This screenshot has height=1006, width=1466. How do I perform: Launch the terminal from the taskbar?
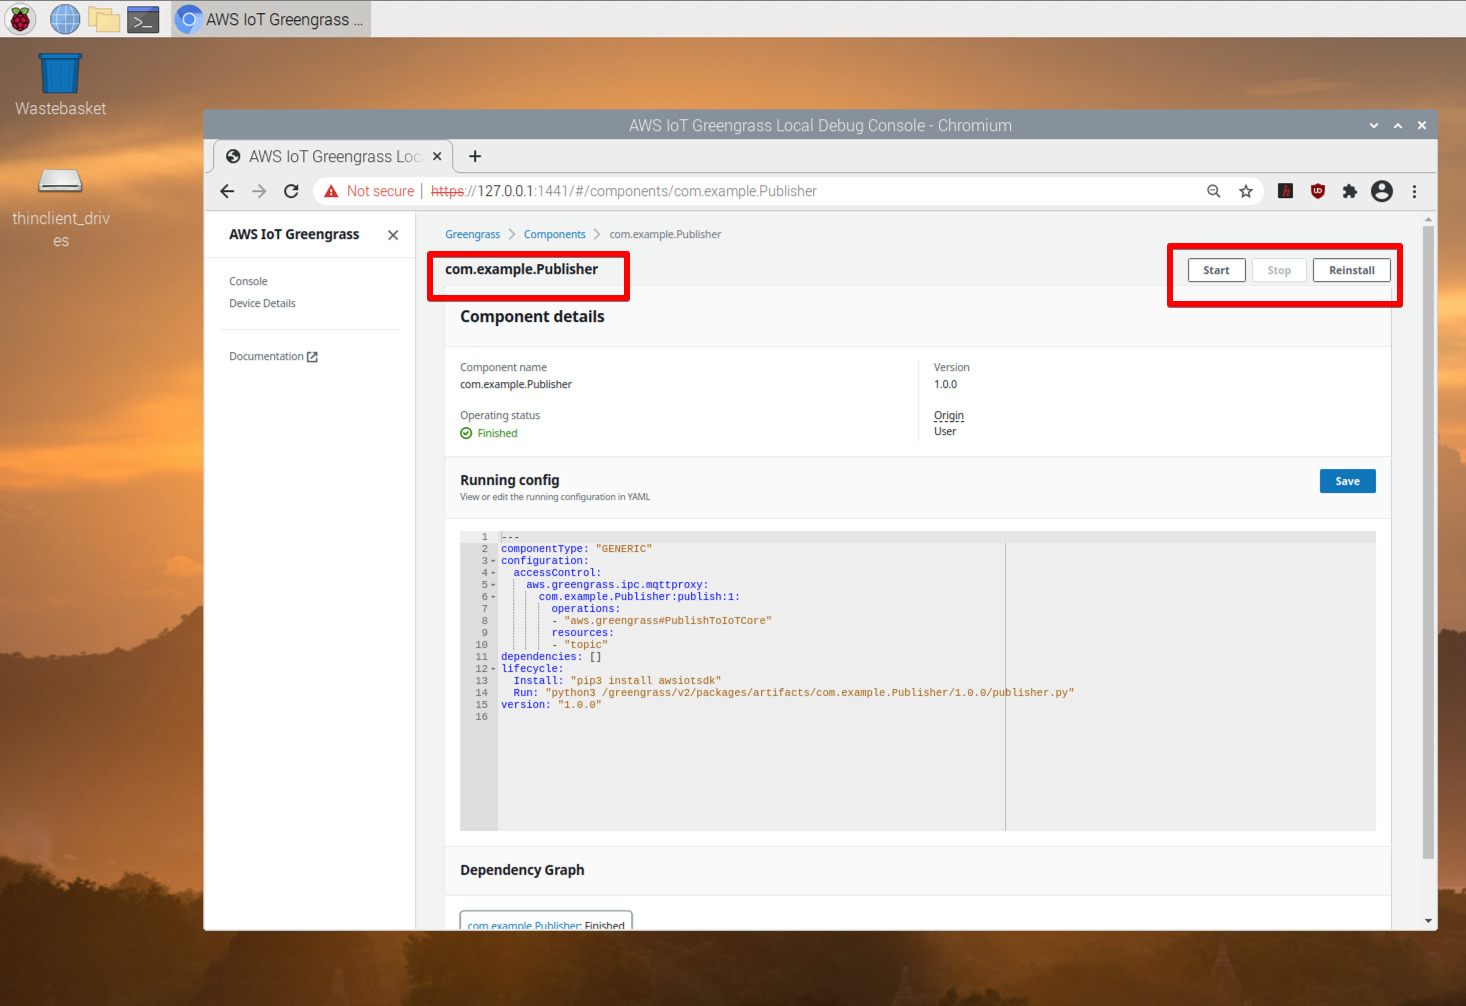(142, 18)
